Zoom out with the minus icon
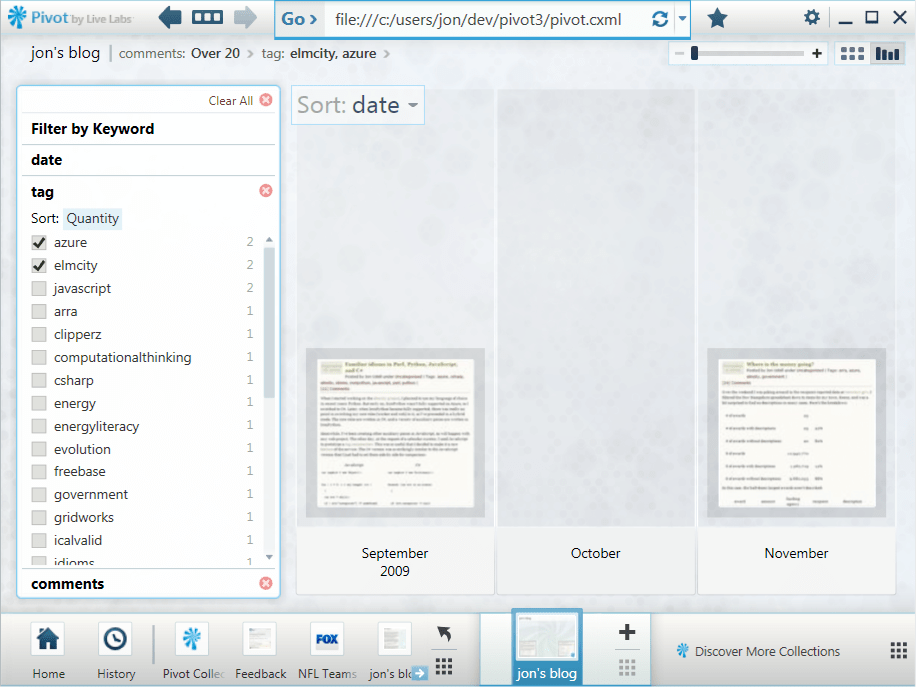 [x=679, y=54]
